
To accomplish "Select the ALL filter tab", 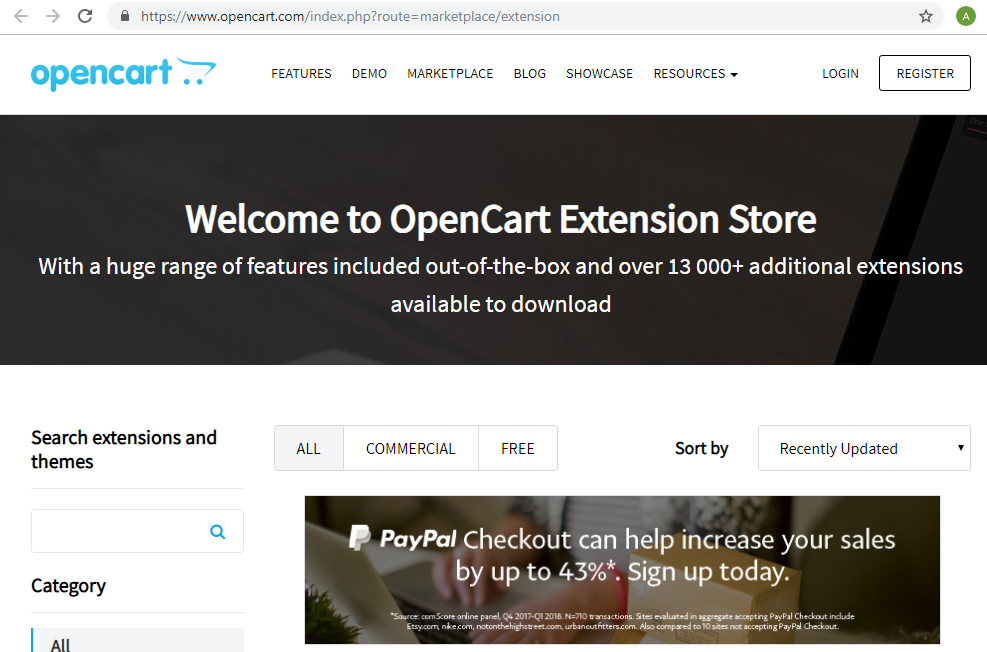I will [x=308, y=448].
